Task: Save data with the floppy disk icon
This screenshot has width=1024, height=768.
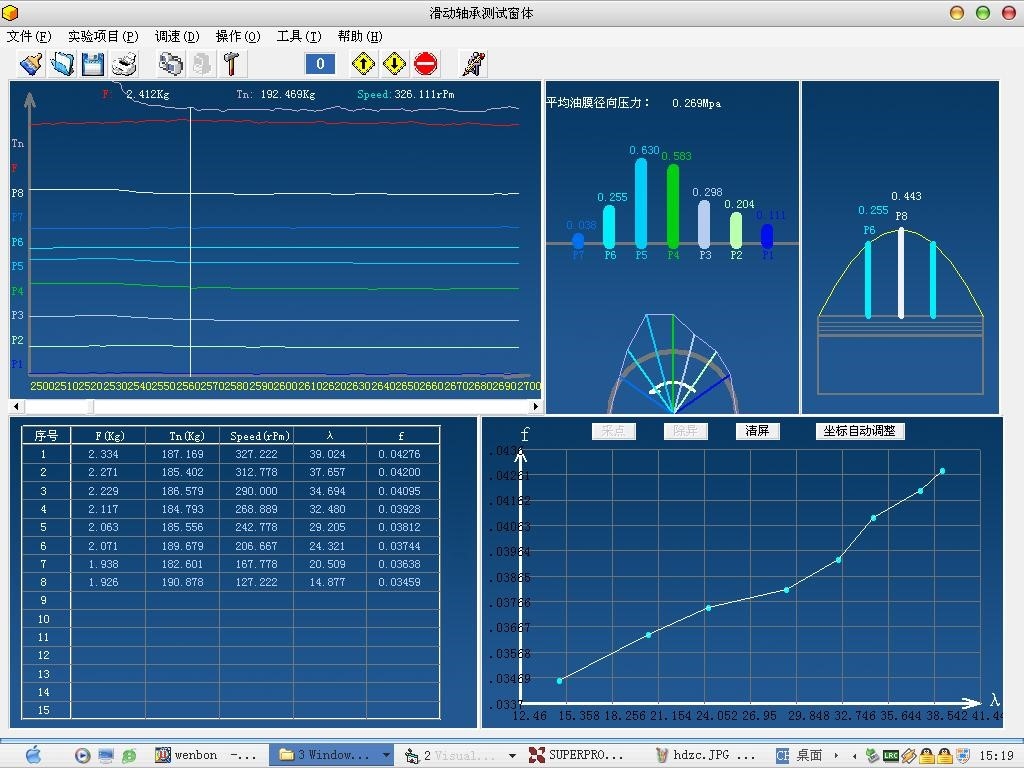Action: (x=93, y=64)
